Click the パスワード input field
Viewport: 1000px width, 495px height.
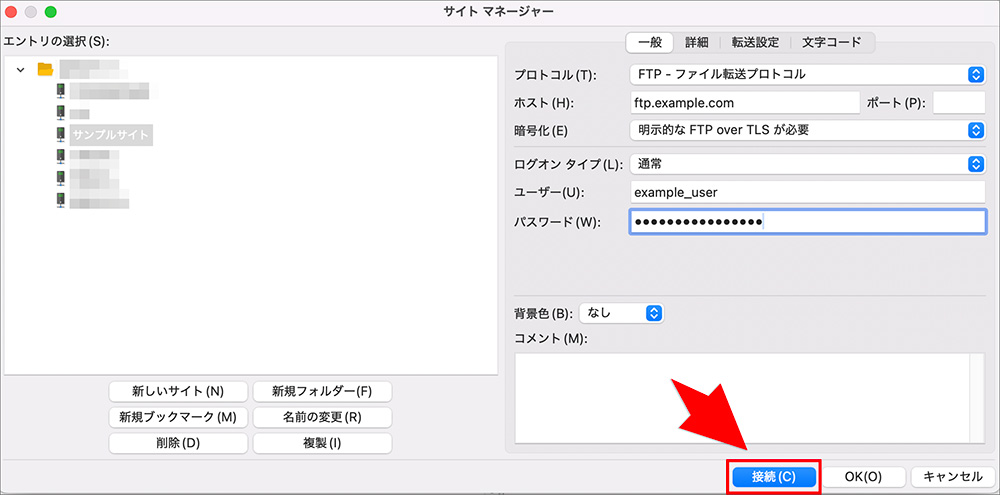point(808,221)
